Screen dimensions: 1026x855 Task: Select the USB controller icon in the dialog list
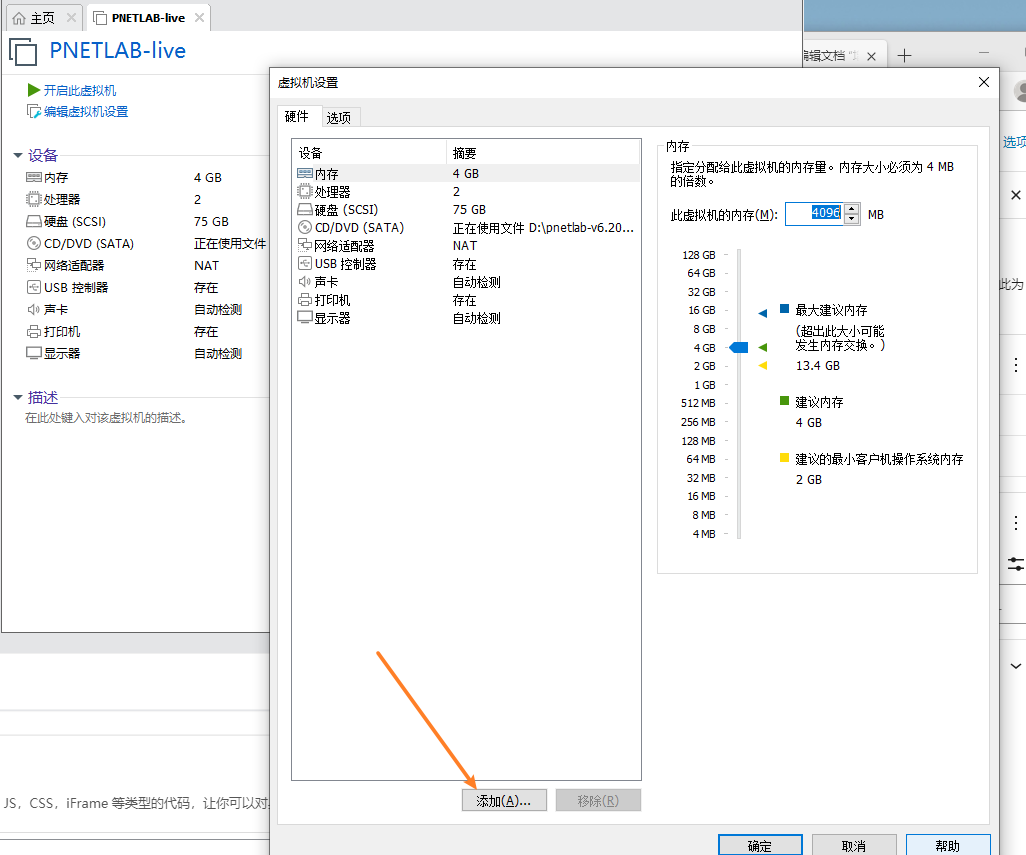[305, 264]
